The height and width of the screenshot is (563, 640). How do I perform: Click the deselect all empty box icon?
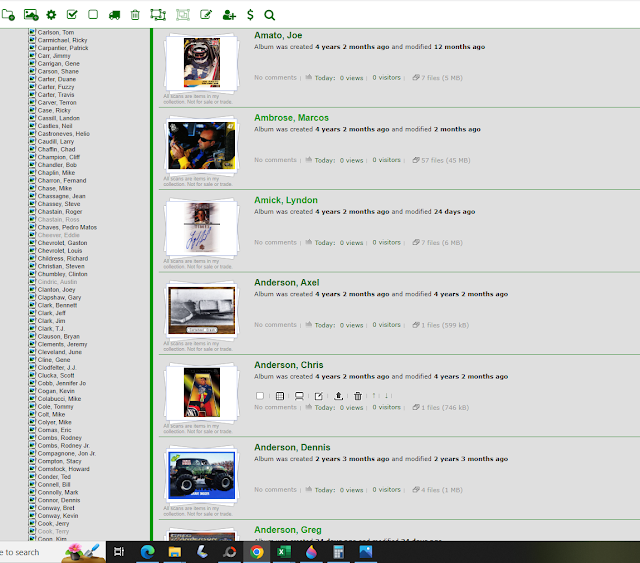(93, 15)
